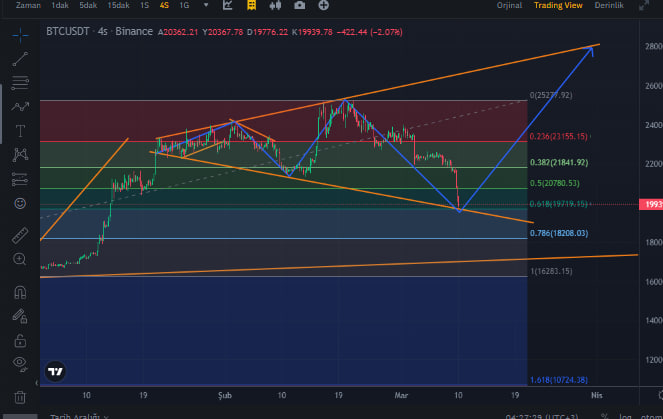The height and width of the screenshot is (419, 663).
Task: Open the Fibonacci and horizontal lines tool
Action: [x=20, y=82]
